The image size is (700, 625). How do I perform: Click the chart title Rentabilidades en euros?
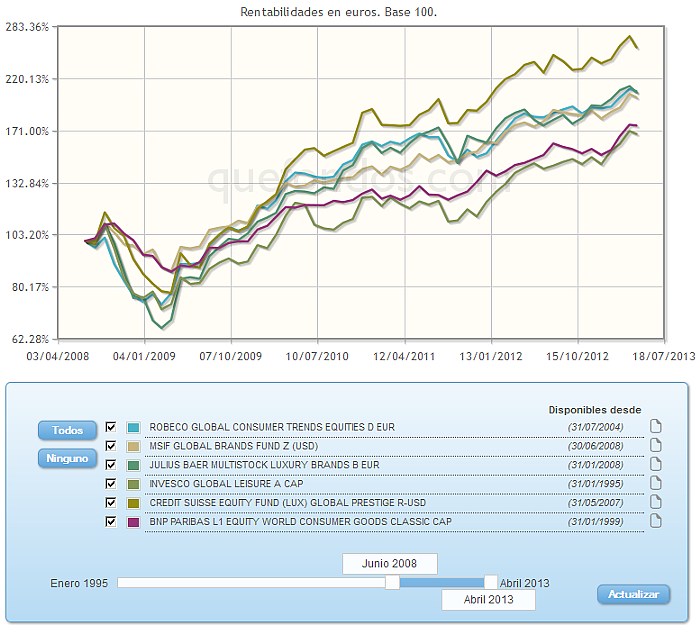coord(338,12)
